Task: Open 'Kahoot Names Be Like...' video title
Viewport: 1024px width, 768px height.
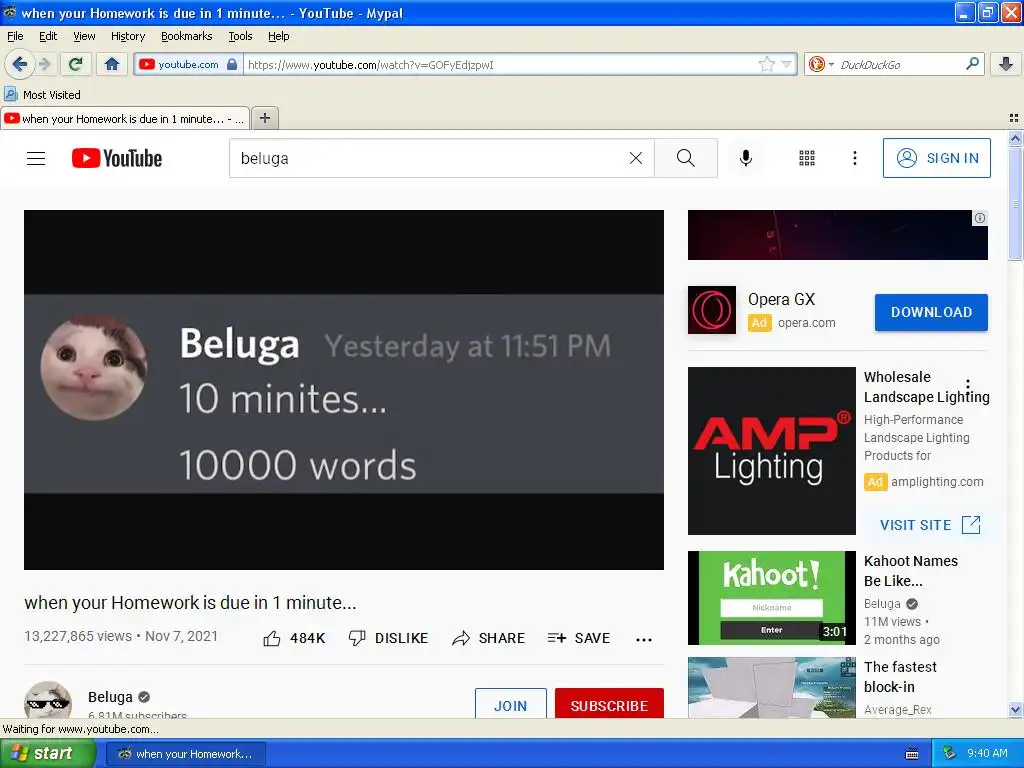Action: (910, 571)
